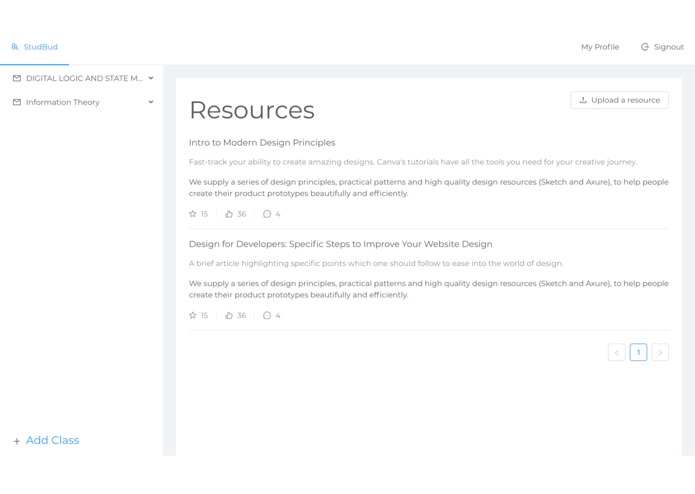Sign out using Signout link
695x494 pixels.
(662, 47)
